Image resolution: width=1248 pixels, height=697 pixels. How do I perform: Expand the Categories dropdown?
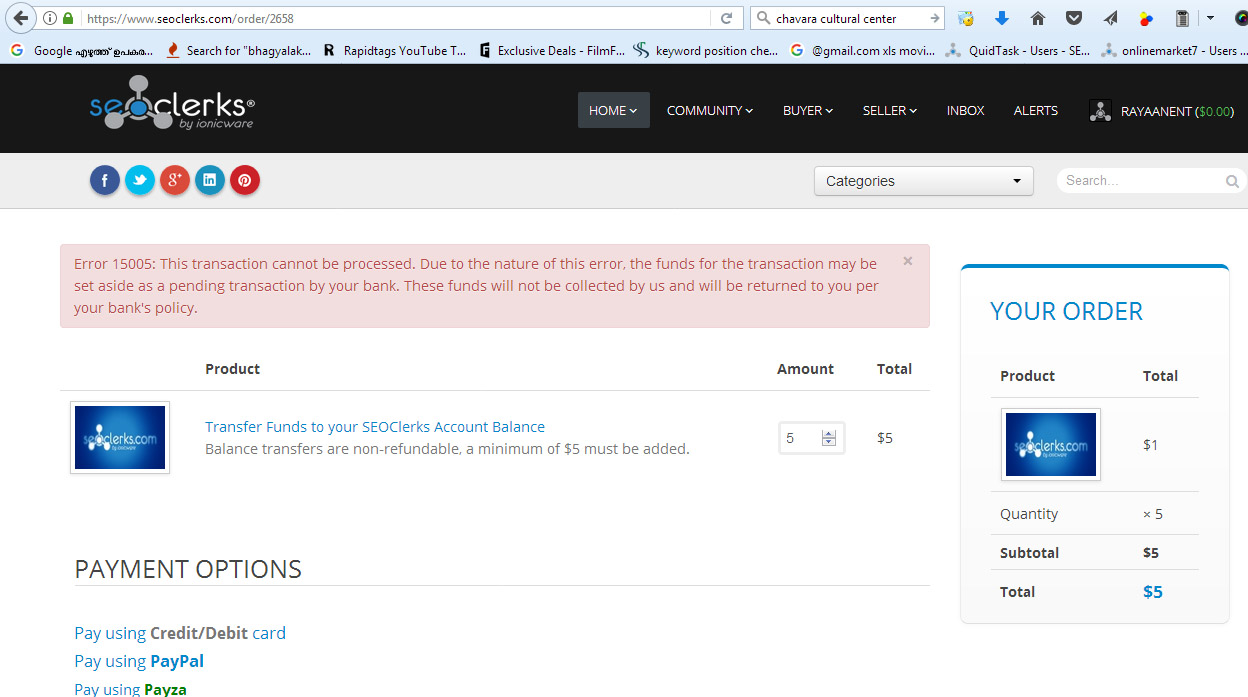tap(923, 181)
